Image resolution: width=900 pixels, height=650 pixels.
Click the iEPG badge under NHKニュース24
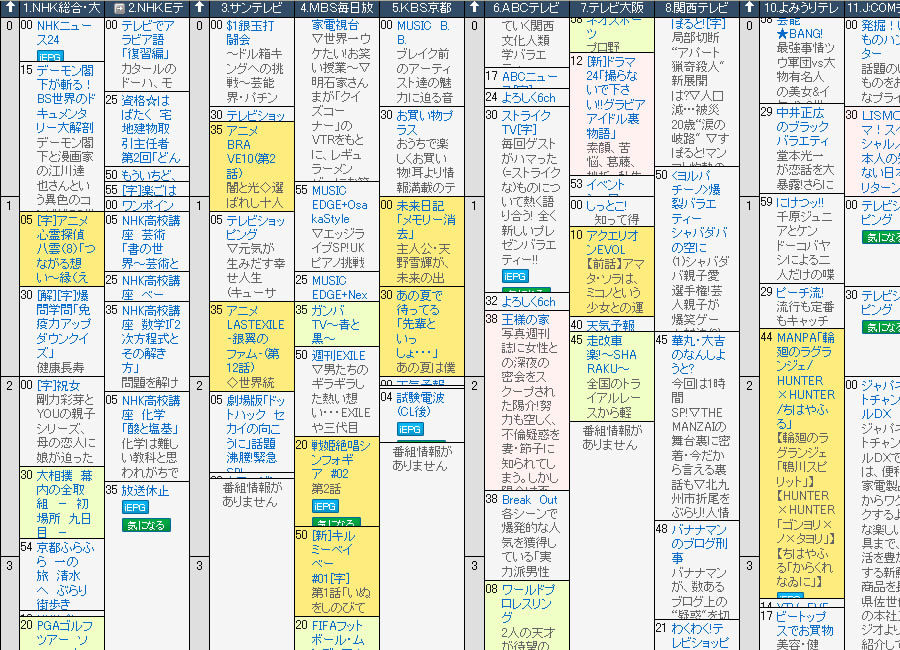click(50, 56)
